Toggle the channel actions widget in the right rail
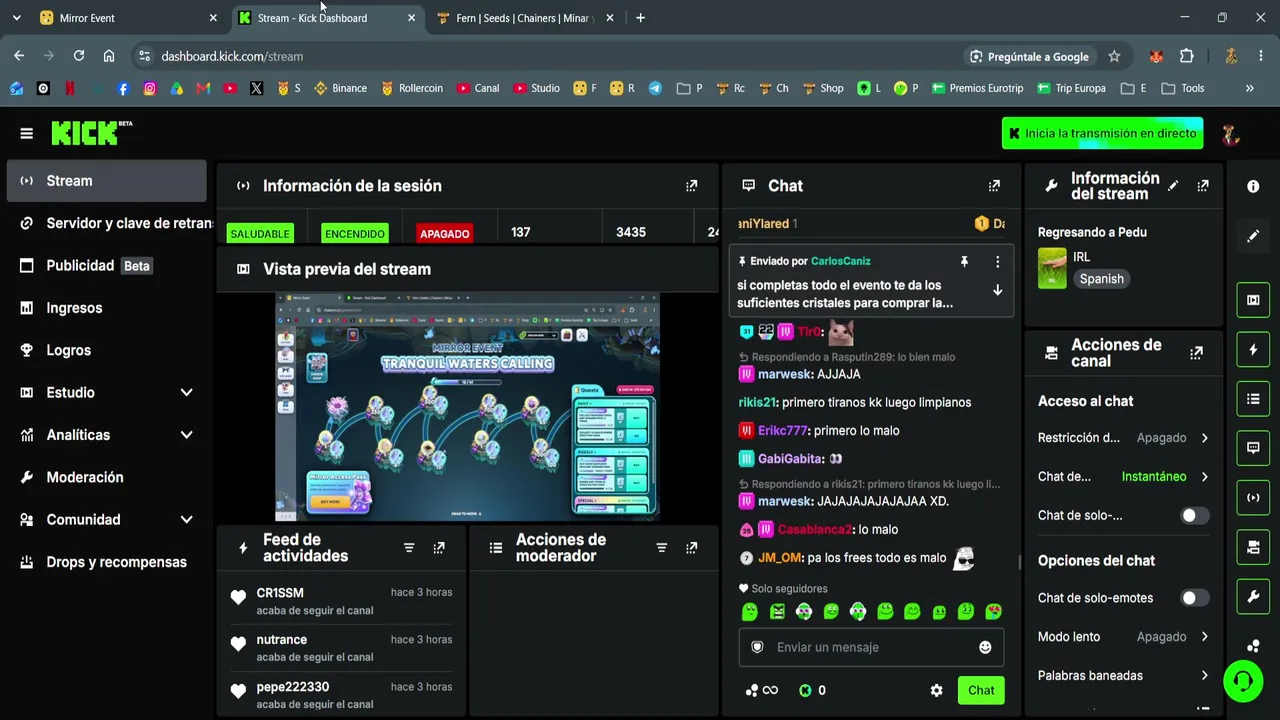 pos(1253,547)
